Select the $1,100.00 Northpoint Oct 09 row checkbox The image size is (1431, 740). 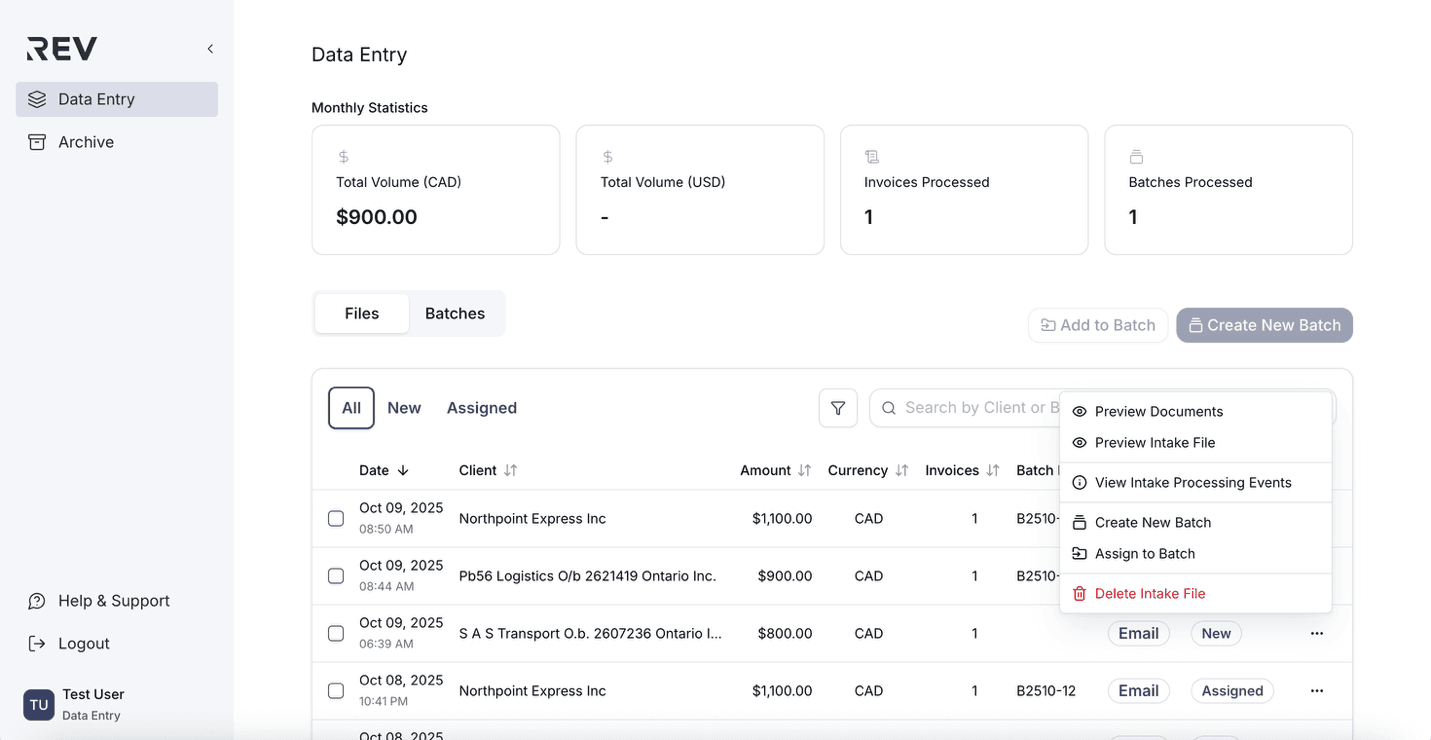tap(336, 519)
